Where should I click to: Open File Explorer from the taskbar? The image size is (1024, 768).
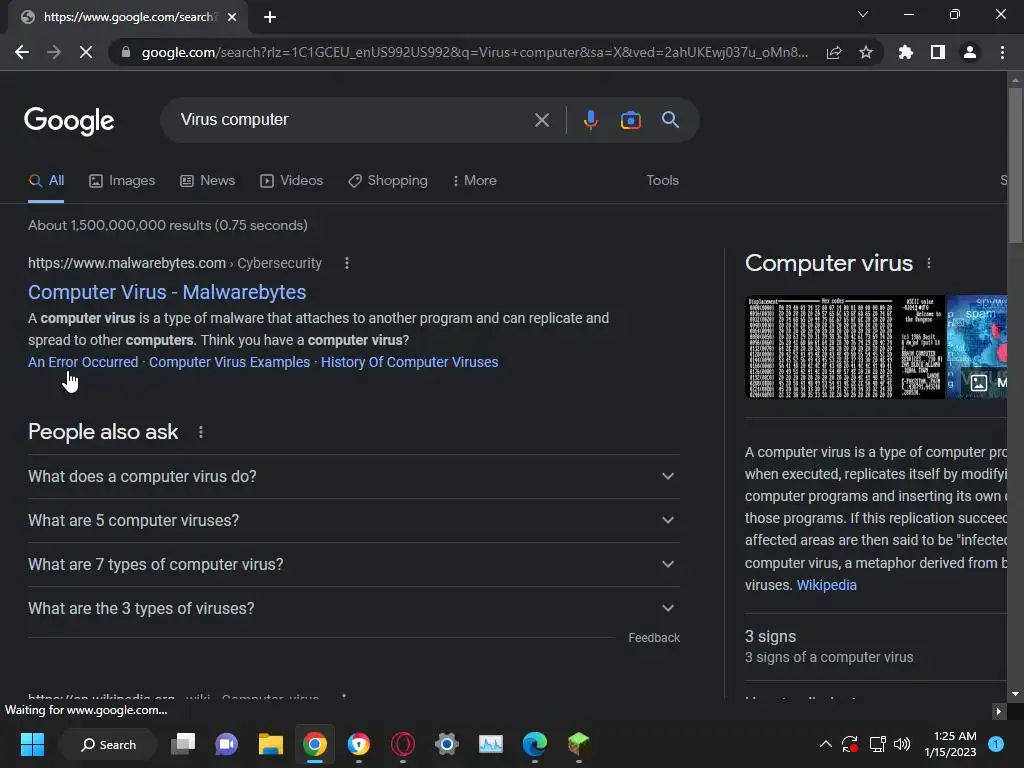(x=270, y=744)
